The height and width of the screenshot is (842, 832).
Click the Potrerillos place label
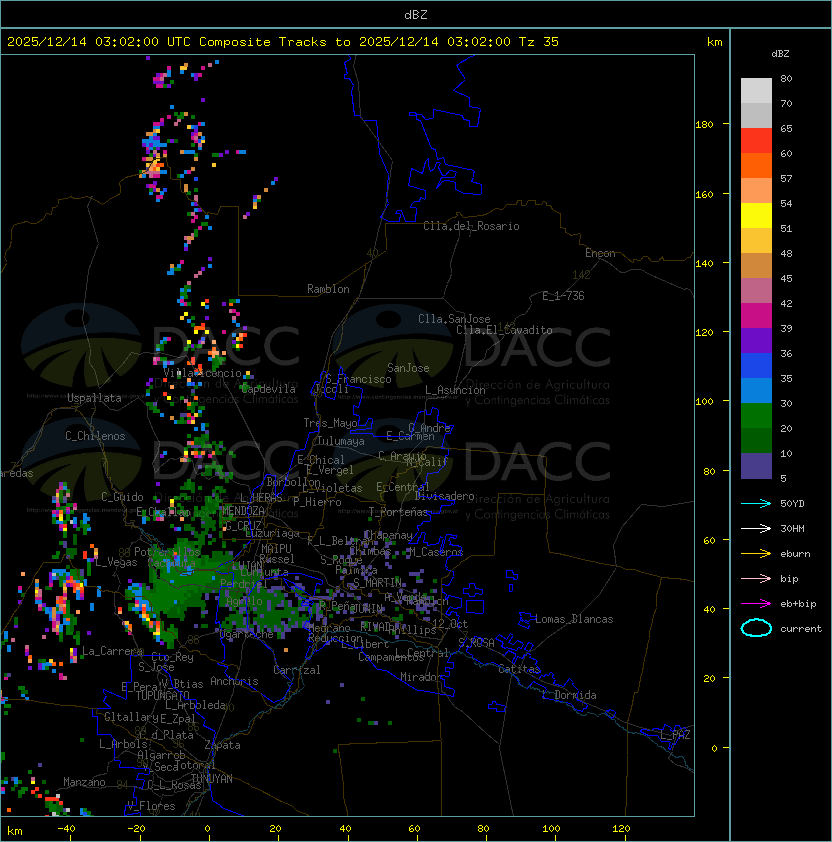pos(167,552)
